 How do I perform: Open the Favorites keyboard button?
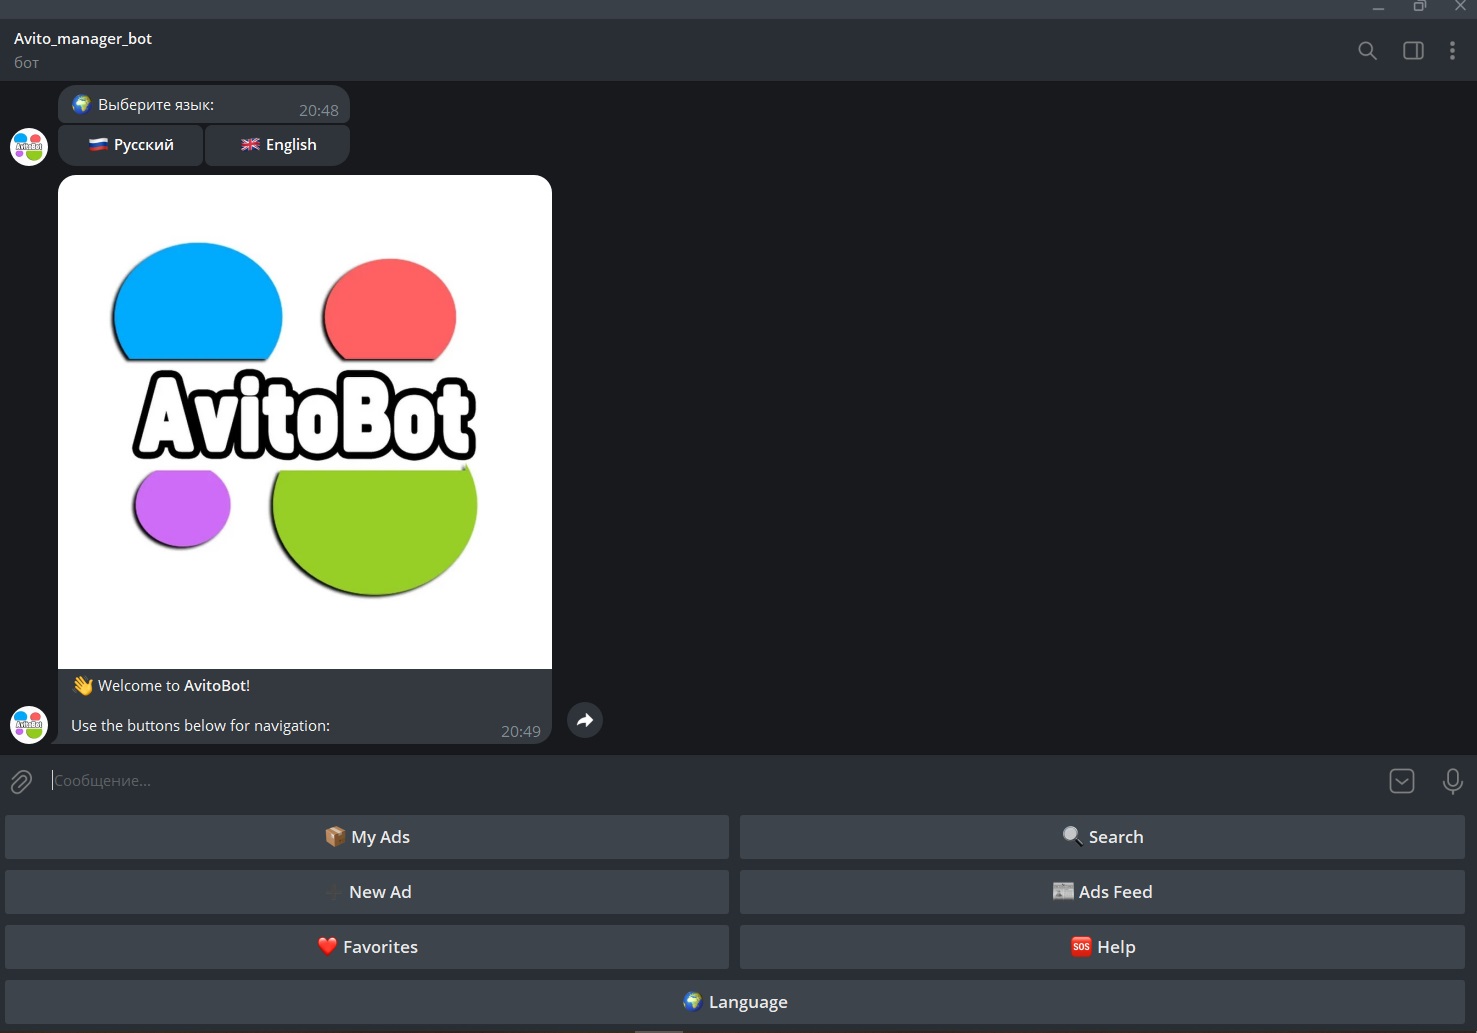pos(367,947)
